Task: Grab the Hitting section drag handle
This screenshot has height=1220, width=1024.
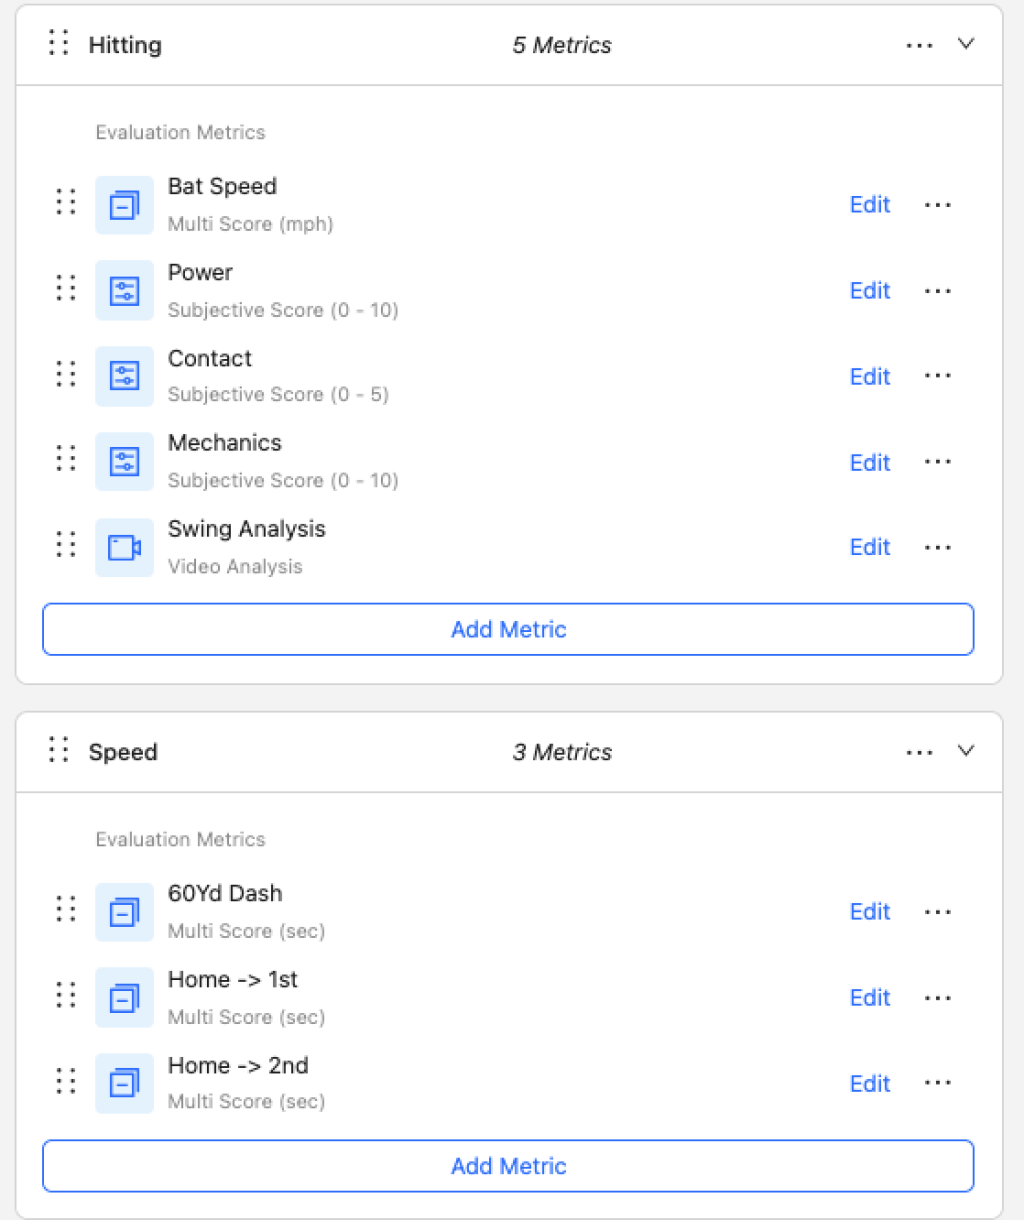Action: (x=59, y=43)
